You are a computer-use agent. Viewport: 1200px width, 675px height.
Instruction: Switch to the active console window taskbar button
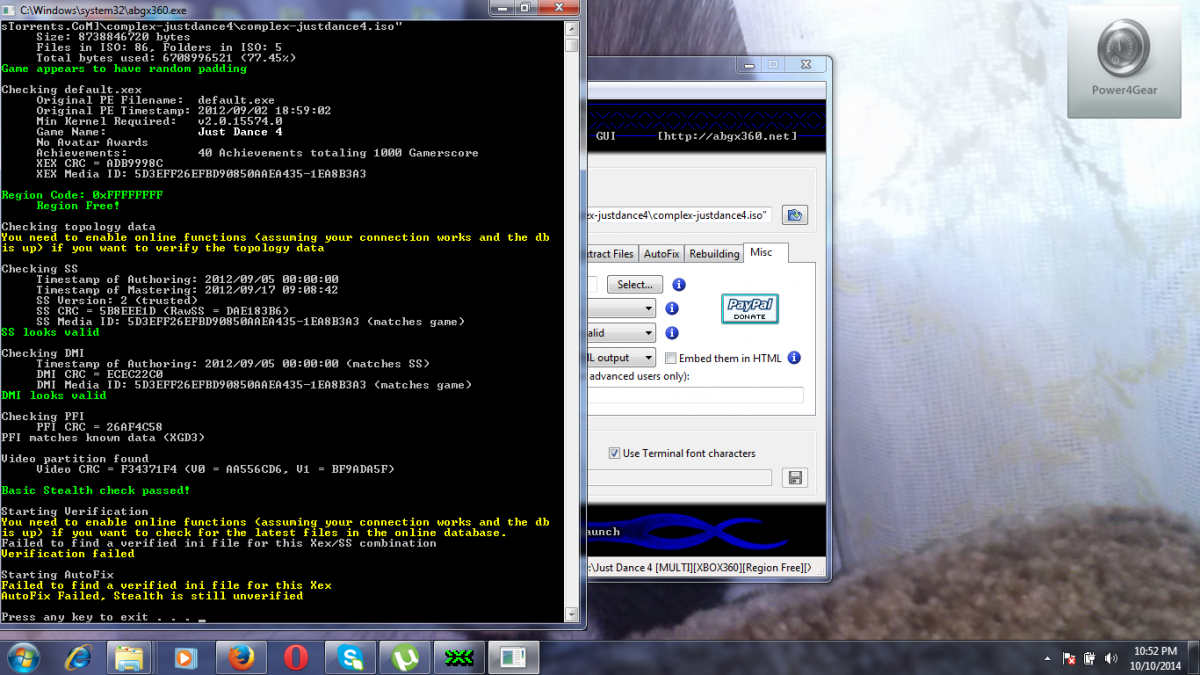click(x=513, y=657)
